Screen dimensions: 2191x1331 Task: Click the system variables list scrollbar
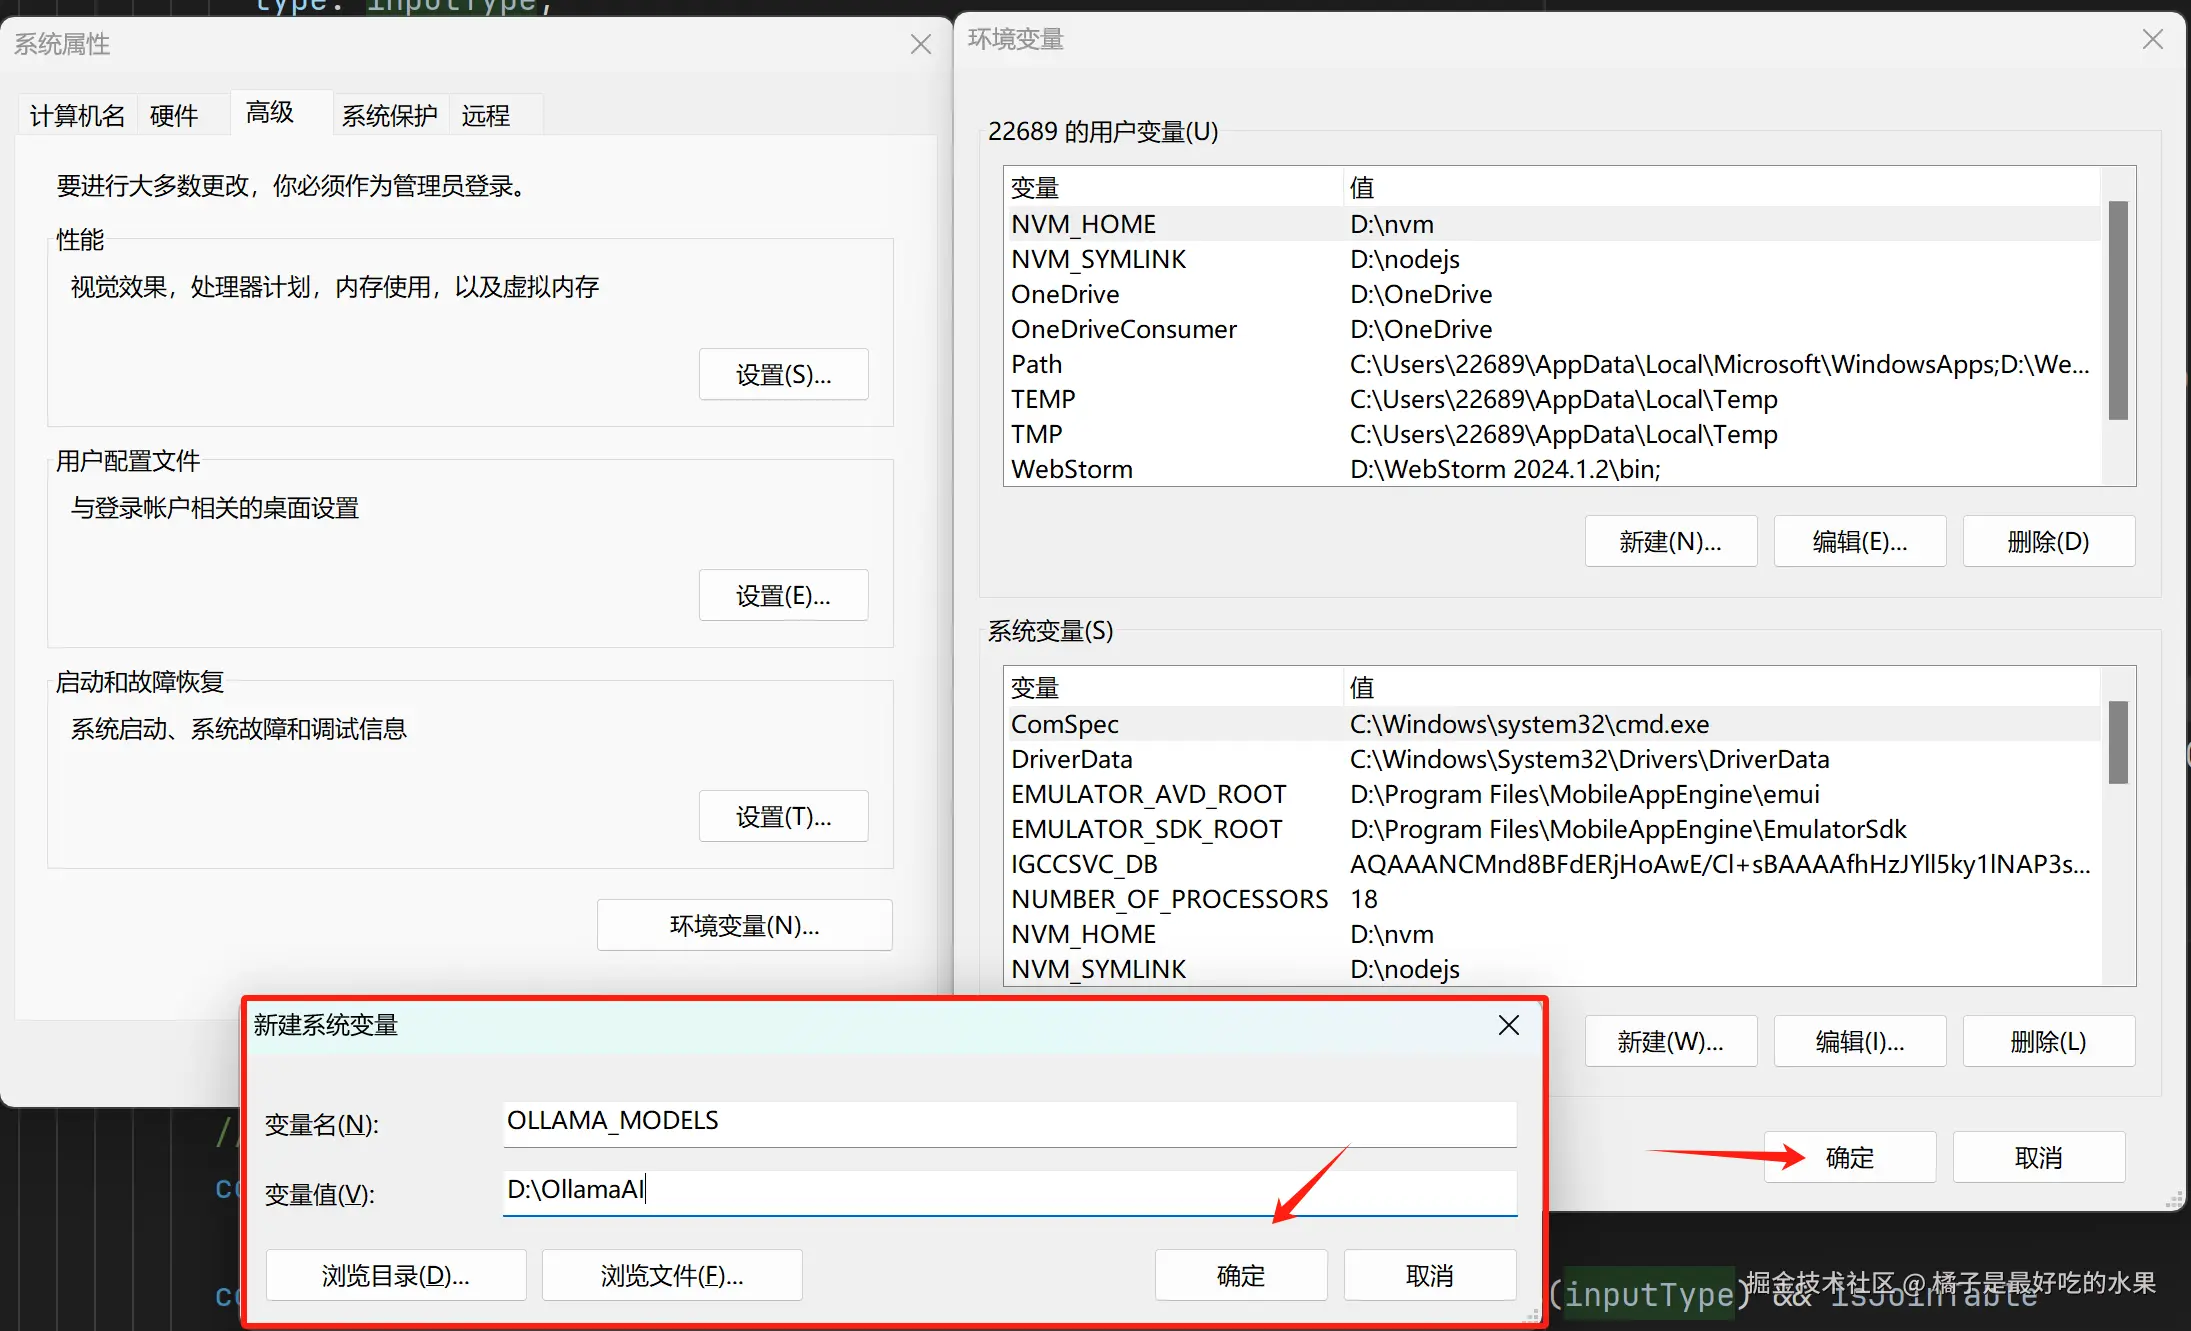pyautogui.click(x=2117, y=743)
